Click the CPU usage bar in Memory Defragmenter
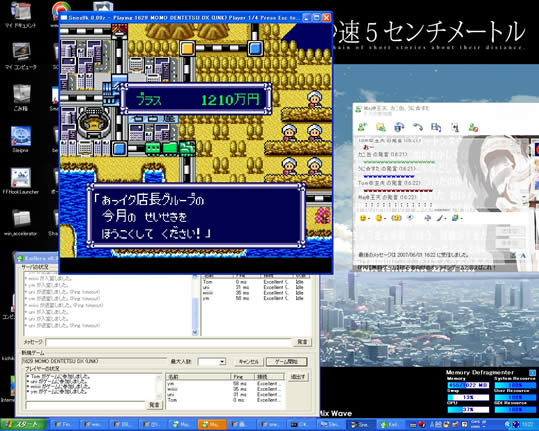 tap(468, 409)
